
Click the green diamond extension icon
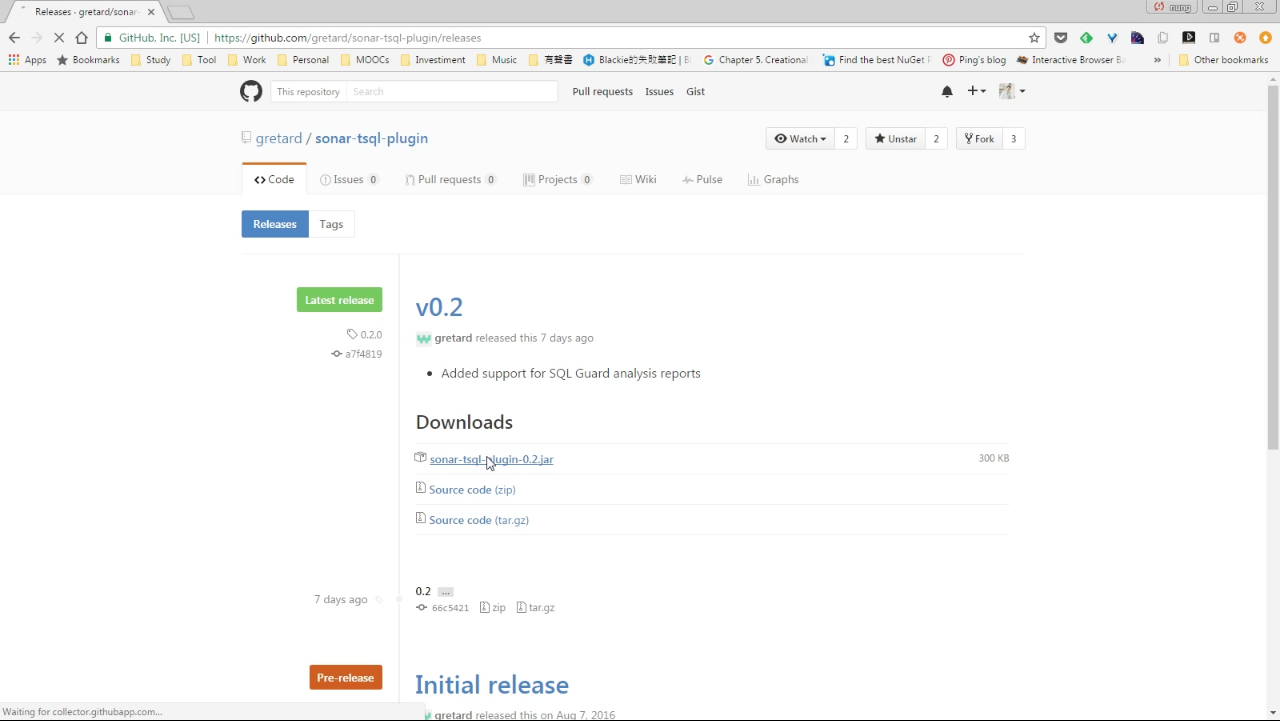click(1086, 38)
